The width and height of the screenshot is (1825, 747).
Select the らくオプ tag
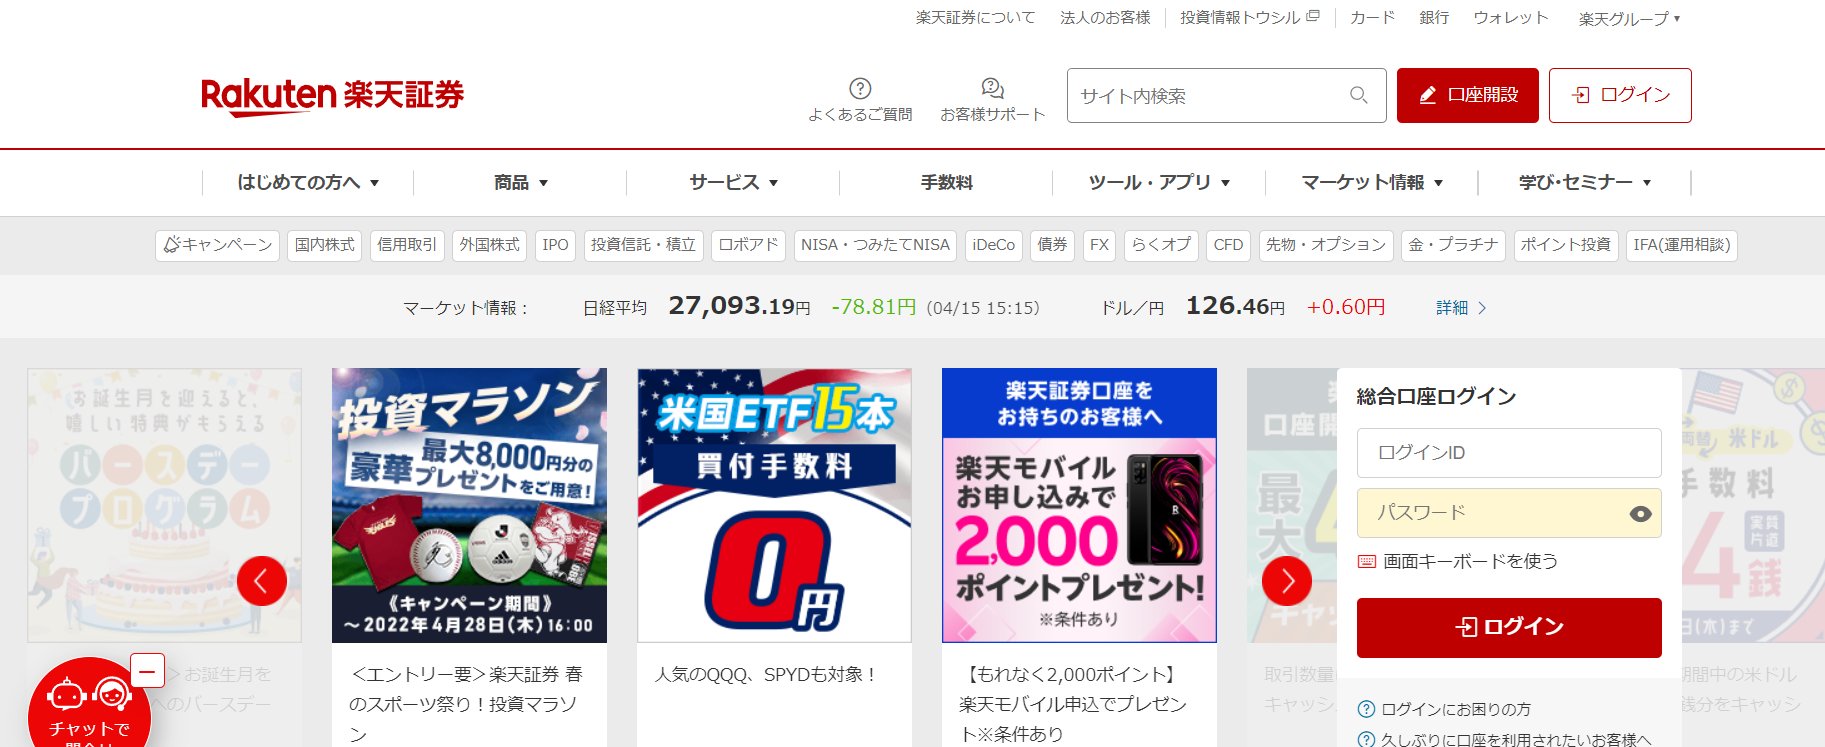click(x=1161, y=245)
